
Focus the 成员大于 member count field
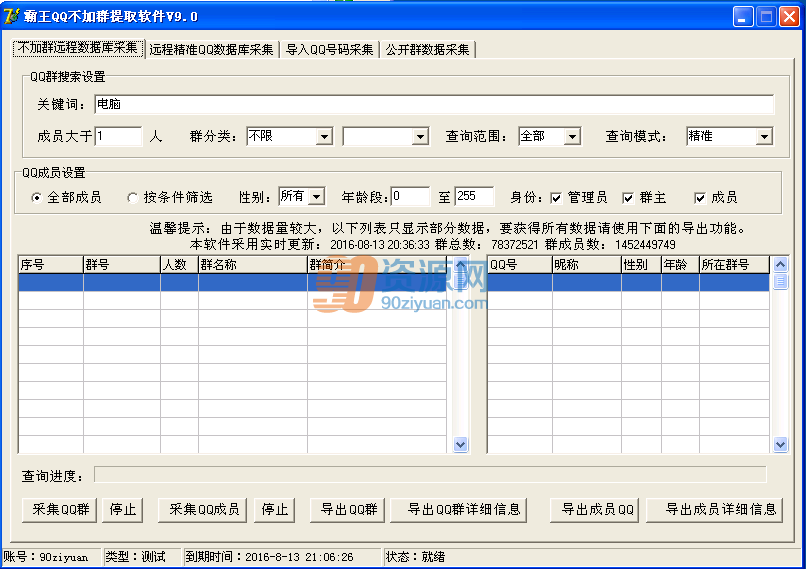pos(118,136)
